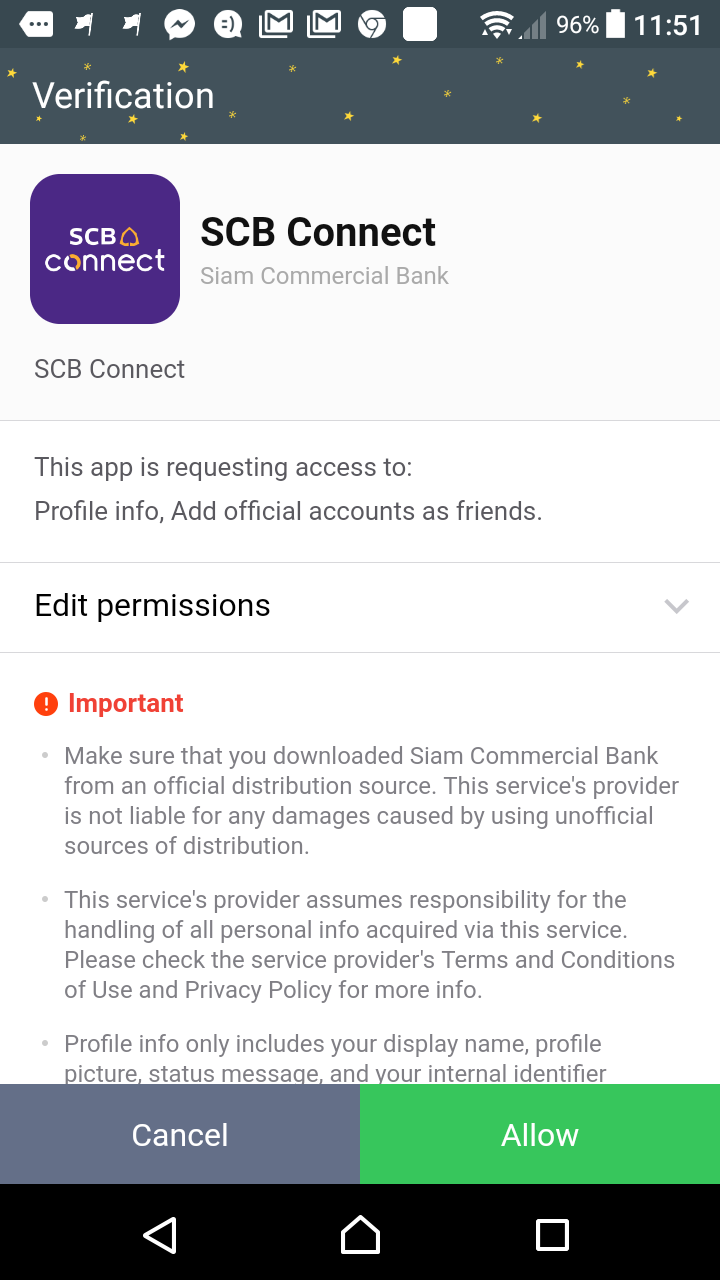The height and width of the screenshot is (1280, 720).
Task: Tap the white square notification icon
Action: pos(420,24)
